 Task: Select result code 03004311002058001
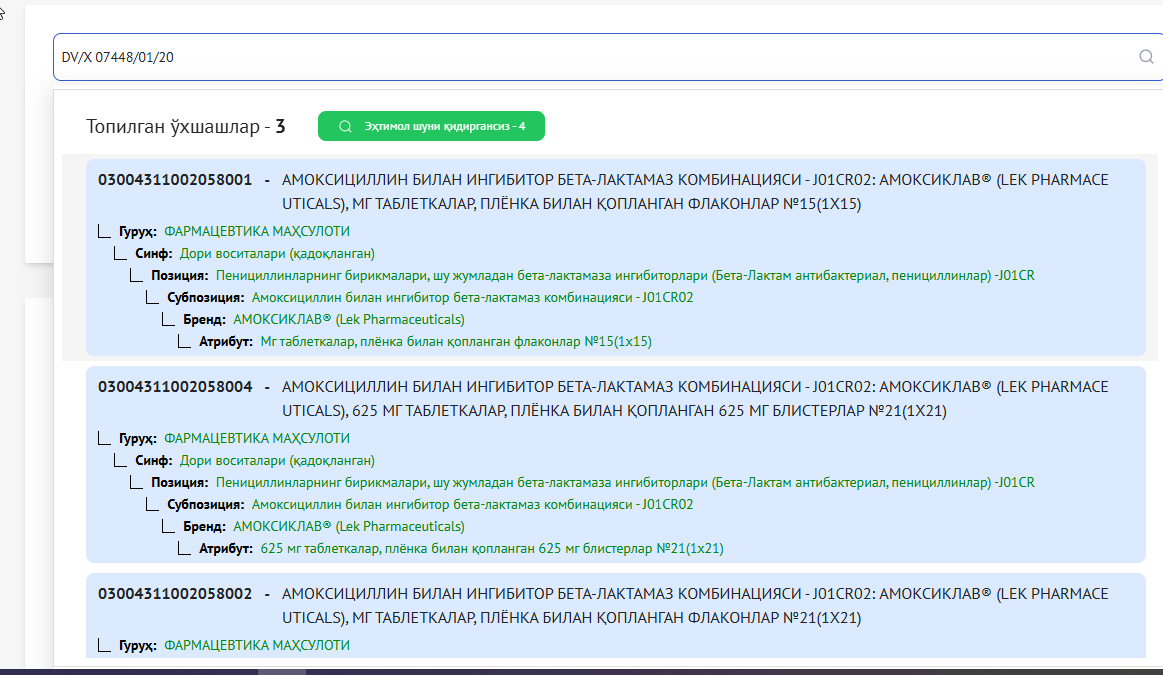(x=175, y=180)
